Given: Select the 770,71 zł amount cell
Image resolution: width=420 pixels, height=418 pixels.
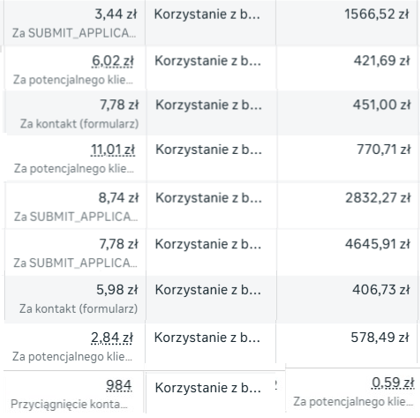Looking at the screenshot, I should (384, 150).
